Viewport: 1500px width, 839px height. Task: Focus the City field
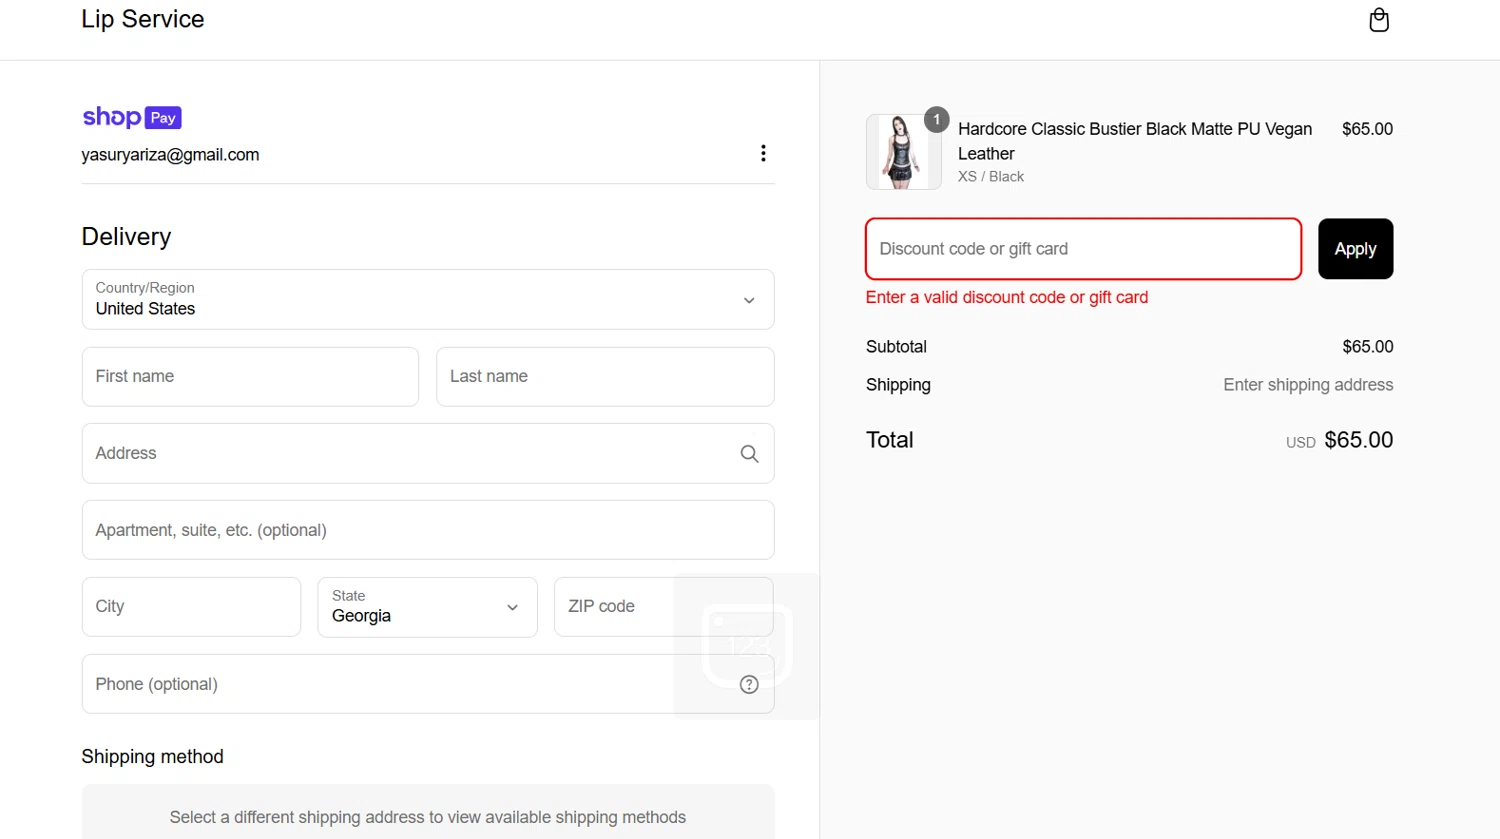point(191,607)
